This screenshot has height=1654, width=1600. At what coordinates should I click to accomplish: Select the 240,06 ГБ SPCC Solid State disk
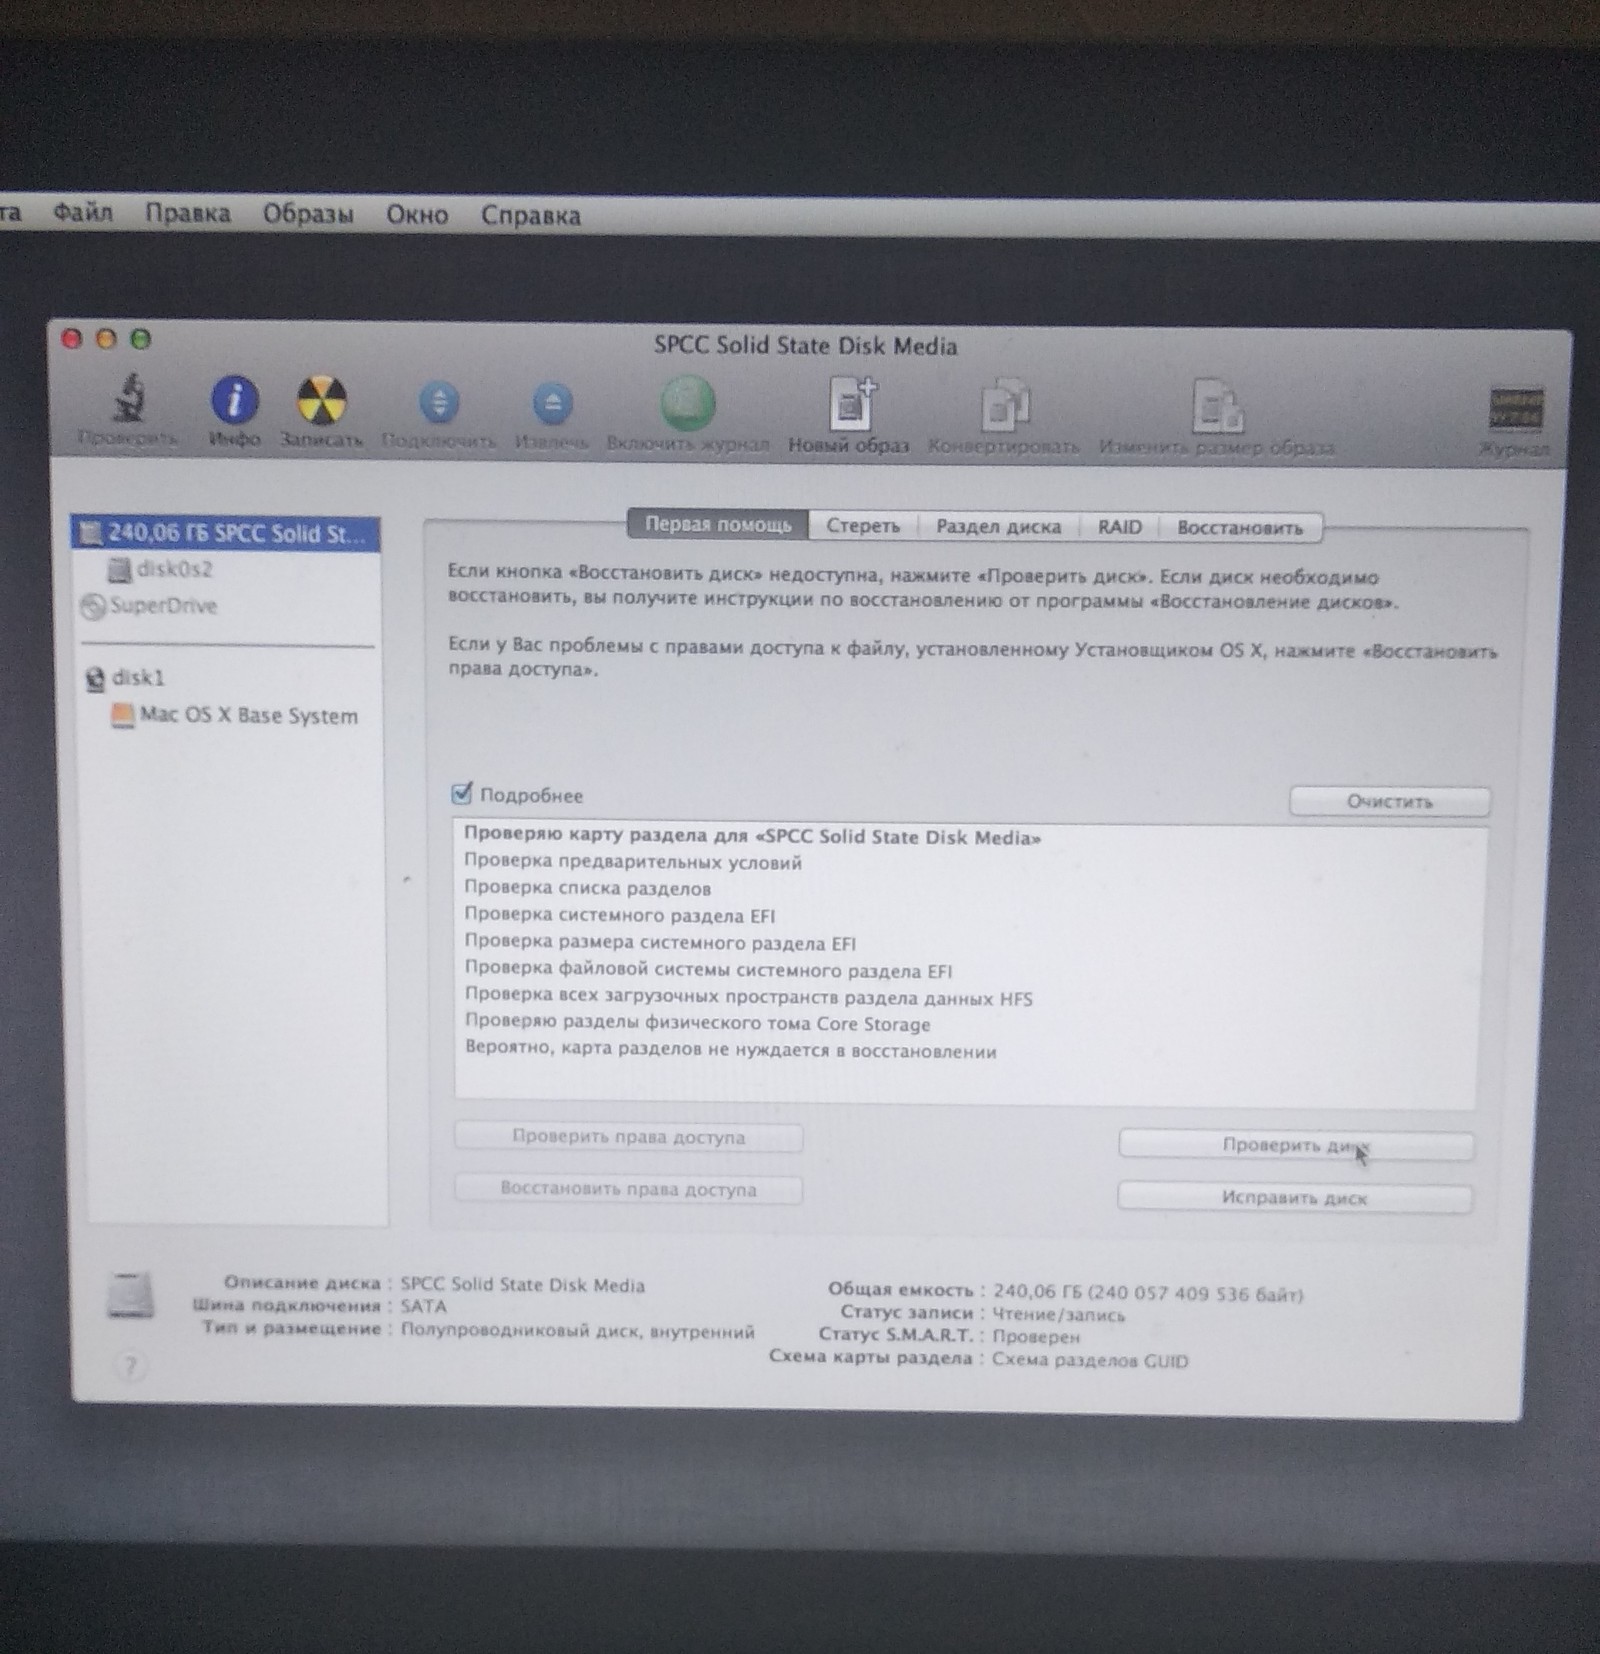[225, 534]
